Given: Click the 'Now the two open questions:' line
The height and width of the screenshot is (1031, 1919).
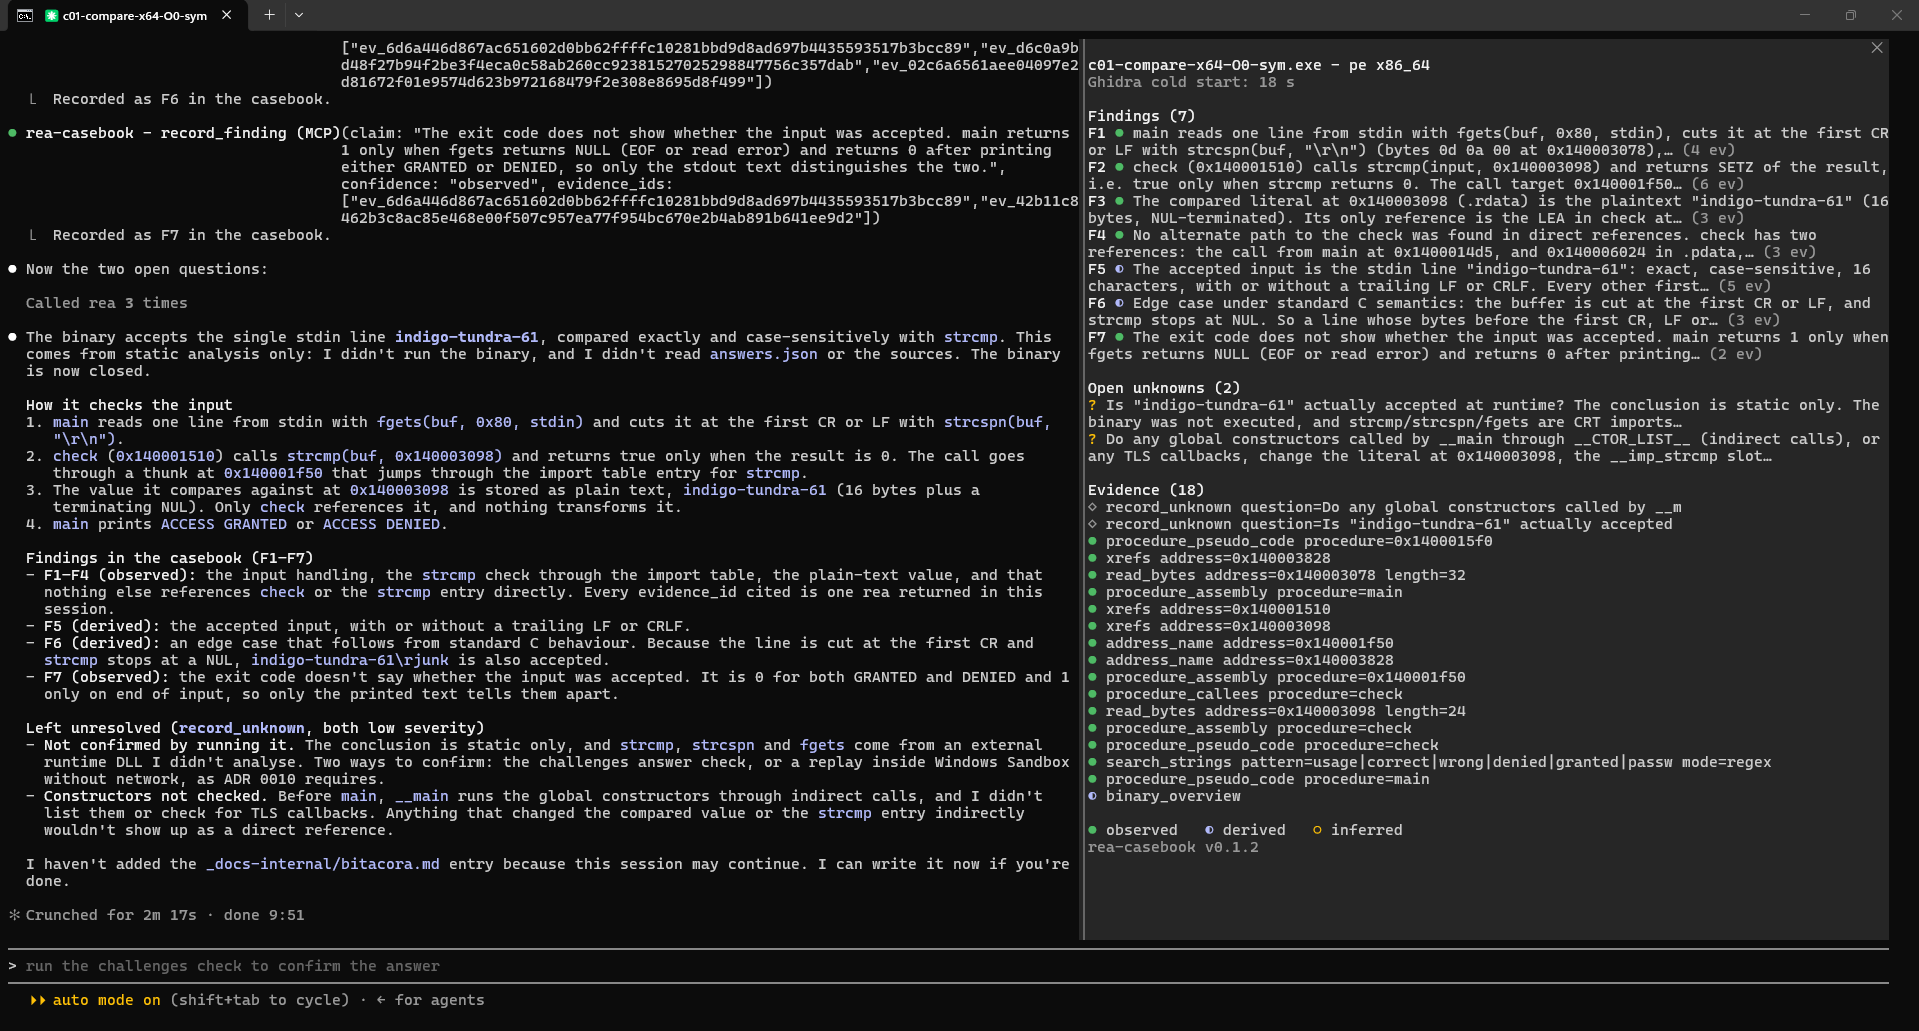Looking at the screenshot, I should tap(147, 269).
